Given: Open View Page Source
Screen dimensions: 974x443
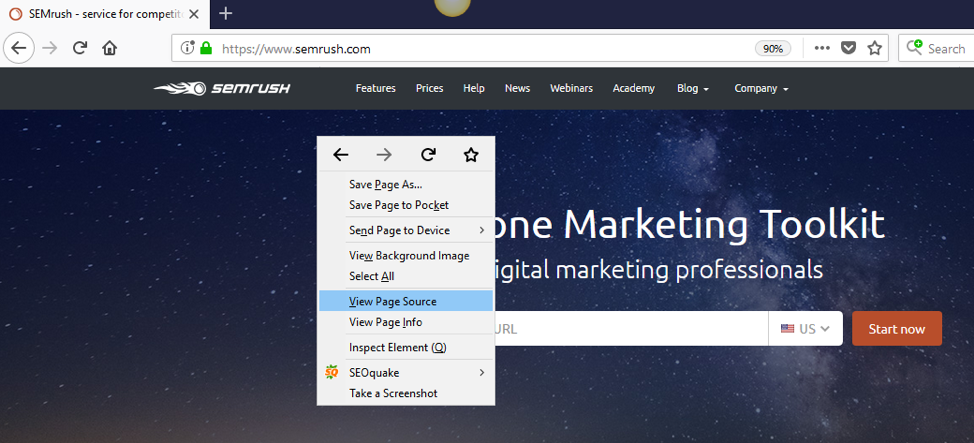Looking at the screenshot, I should (x=406, y=301).
